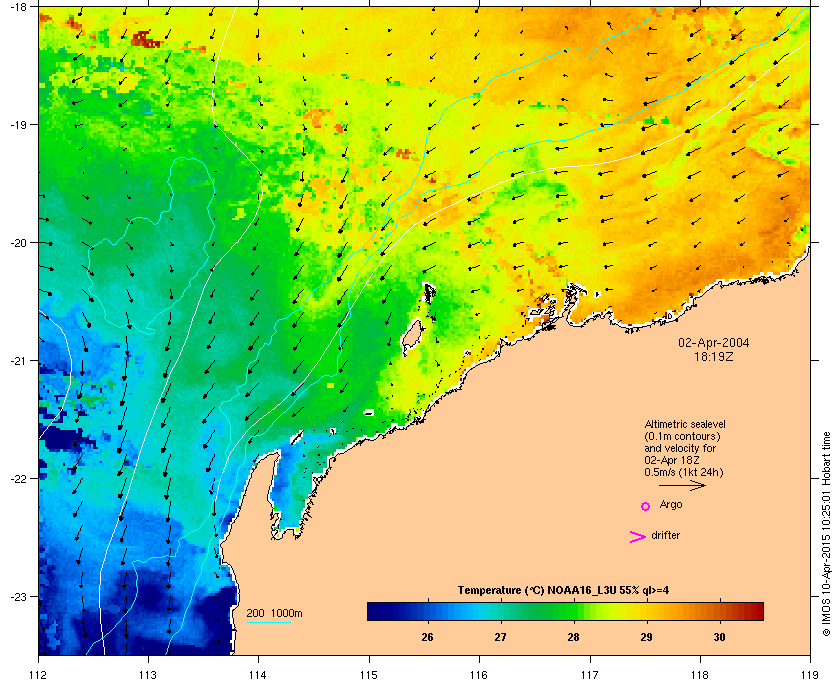Viewport: 840px width, 680px height.
Task: Click the 'Altimetric sealevel' legend text
Action: click(x=685, y=424)
